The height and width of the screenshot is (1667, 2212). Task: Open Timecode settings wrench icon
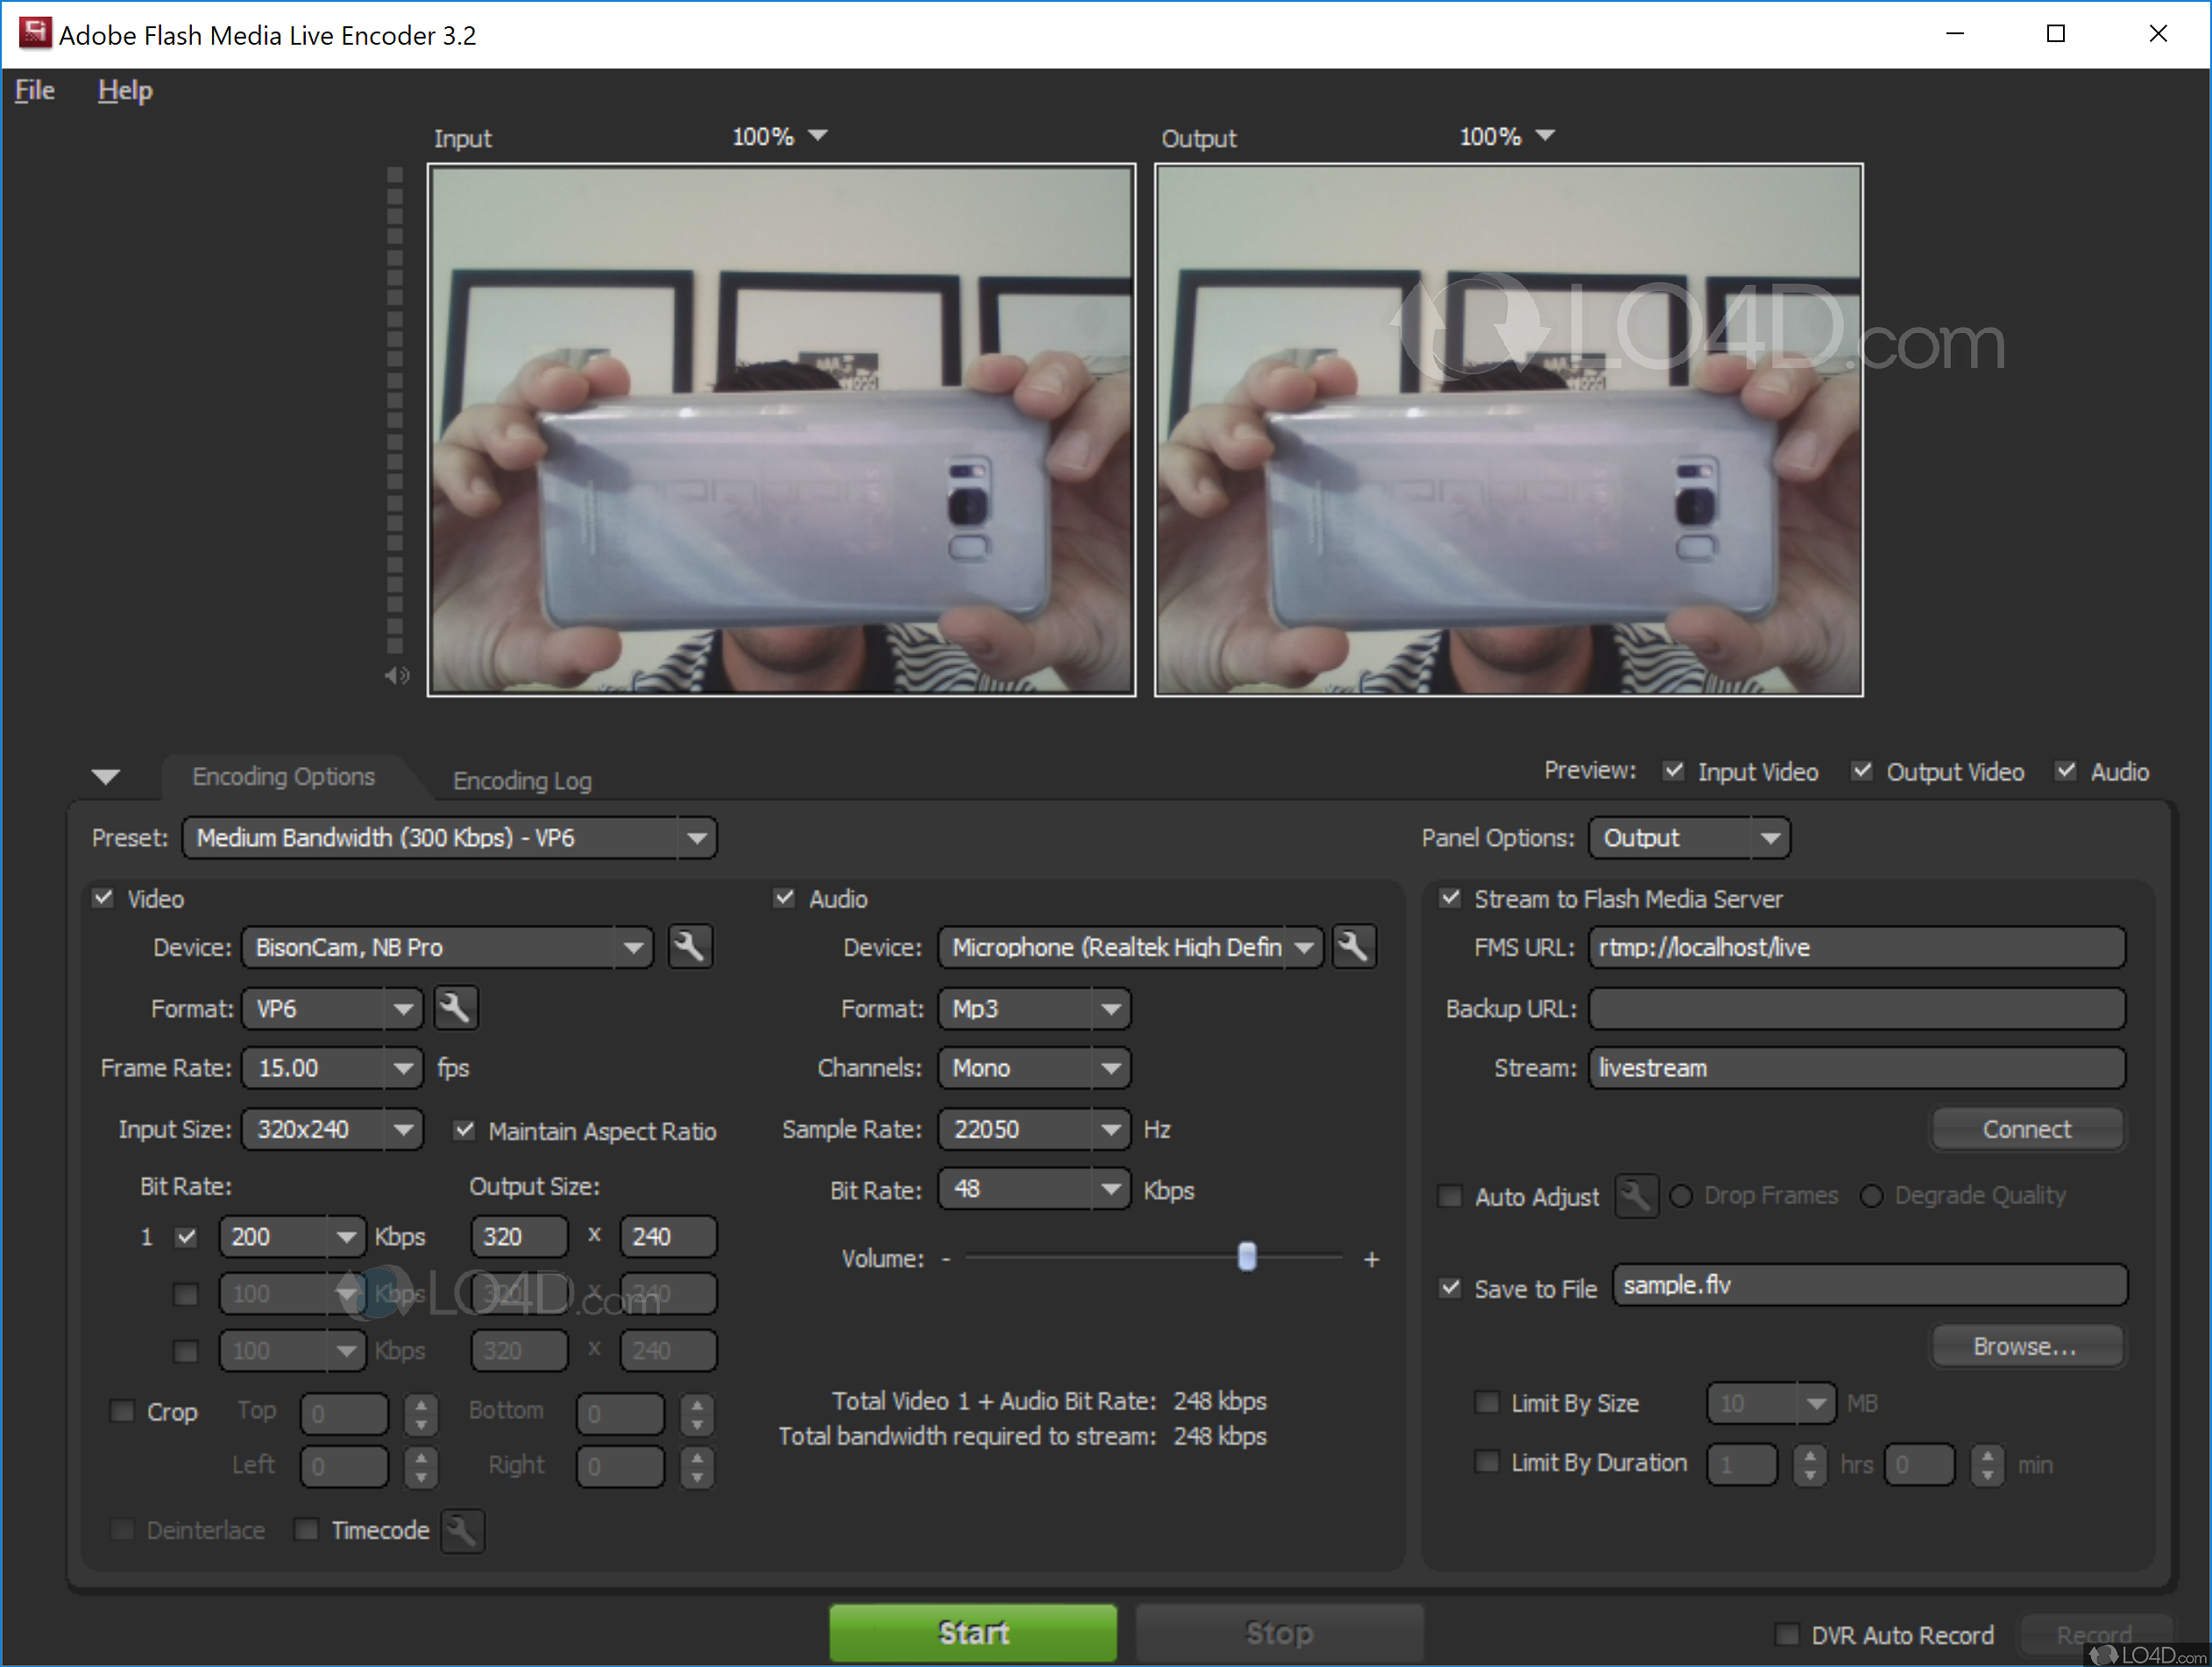tap(463, 1530)
